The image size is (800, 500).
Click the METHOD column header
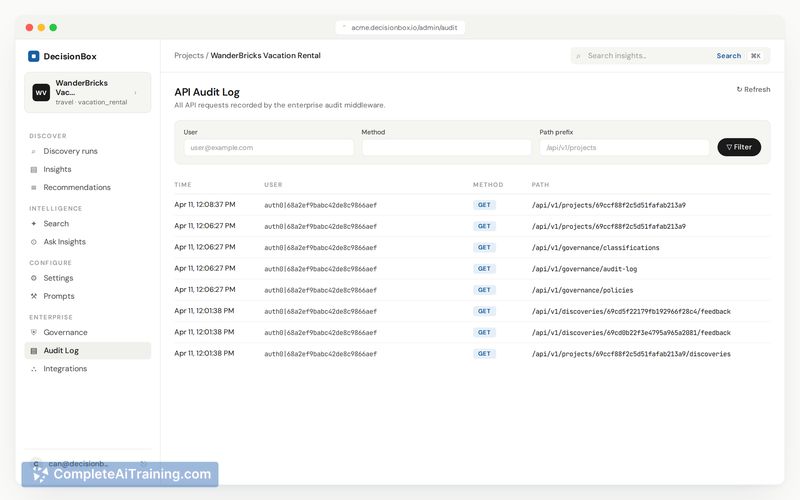[x=488, y=185]
